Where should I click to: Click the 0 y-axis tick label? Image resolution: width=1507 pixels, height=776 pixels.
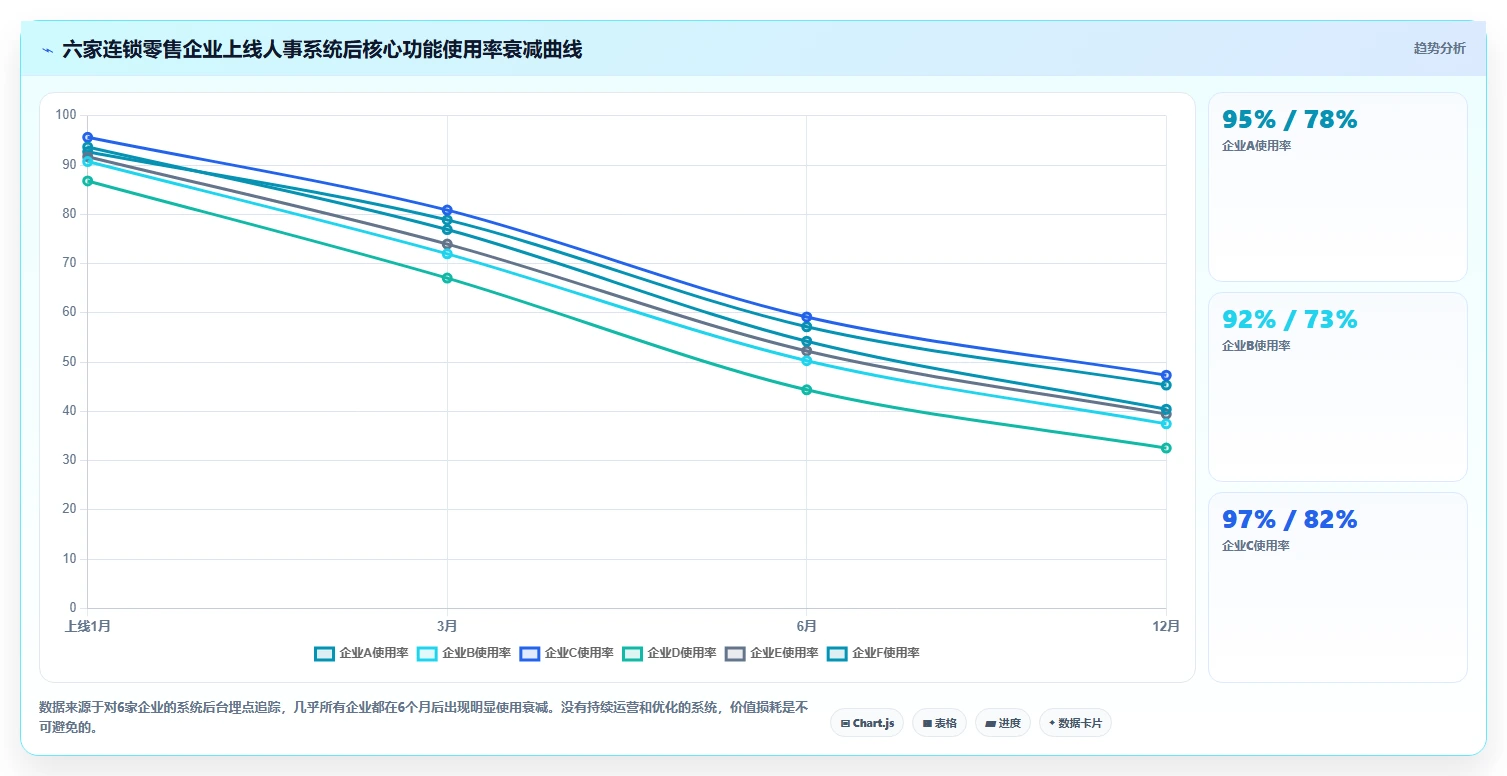[73, 608]
